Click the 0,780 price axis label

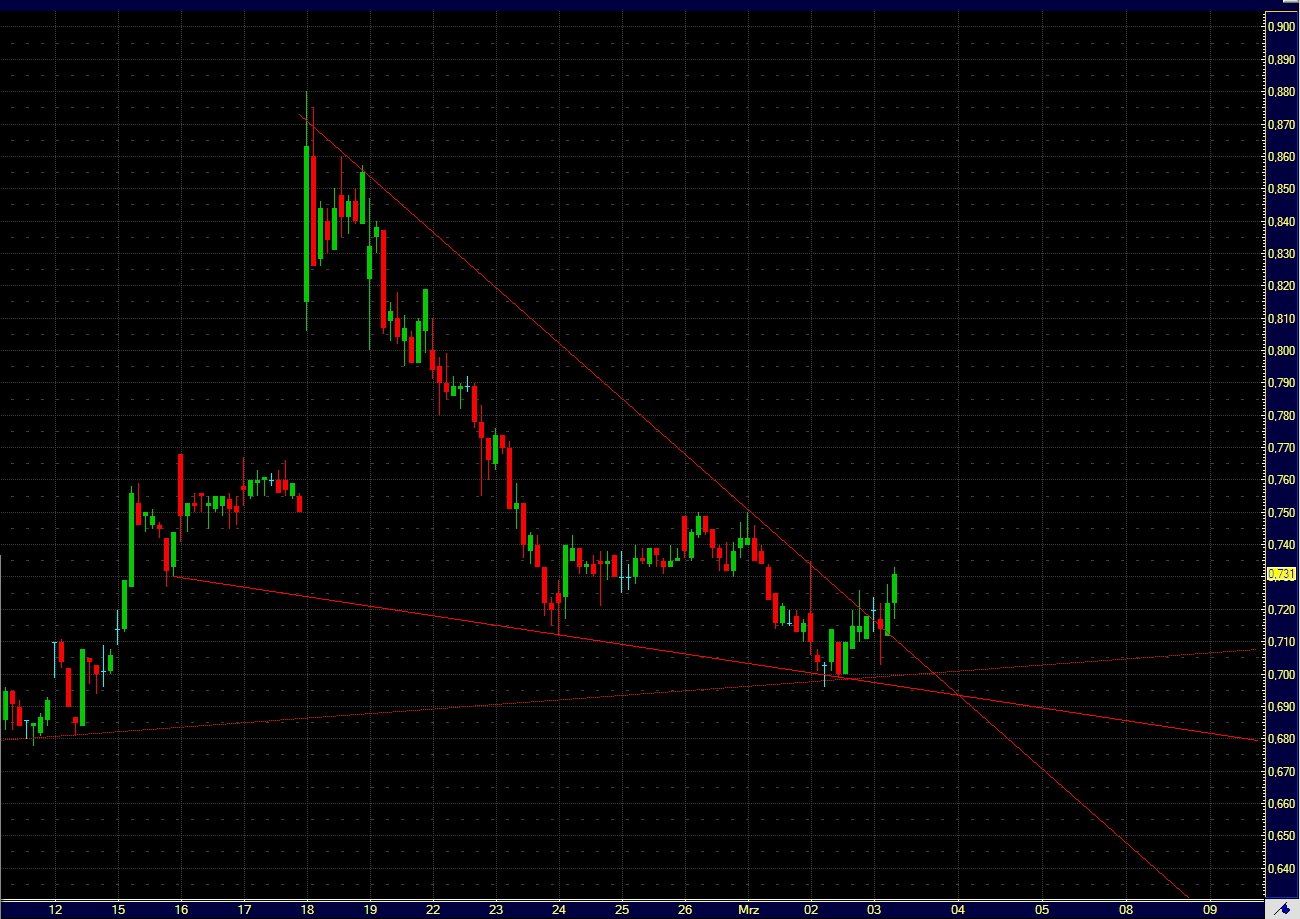(x=1281, y=415)
